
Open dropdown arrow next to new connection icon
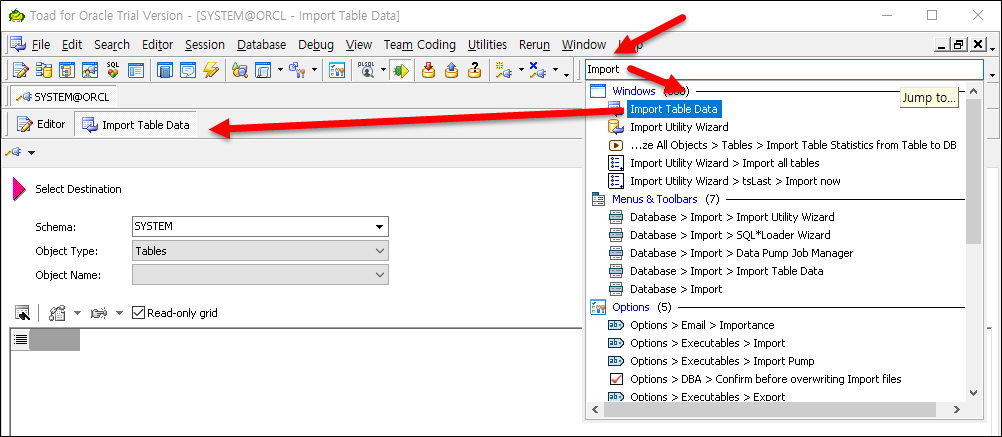coord(521,70)
